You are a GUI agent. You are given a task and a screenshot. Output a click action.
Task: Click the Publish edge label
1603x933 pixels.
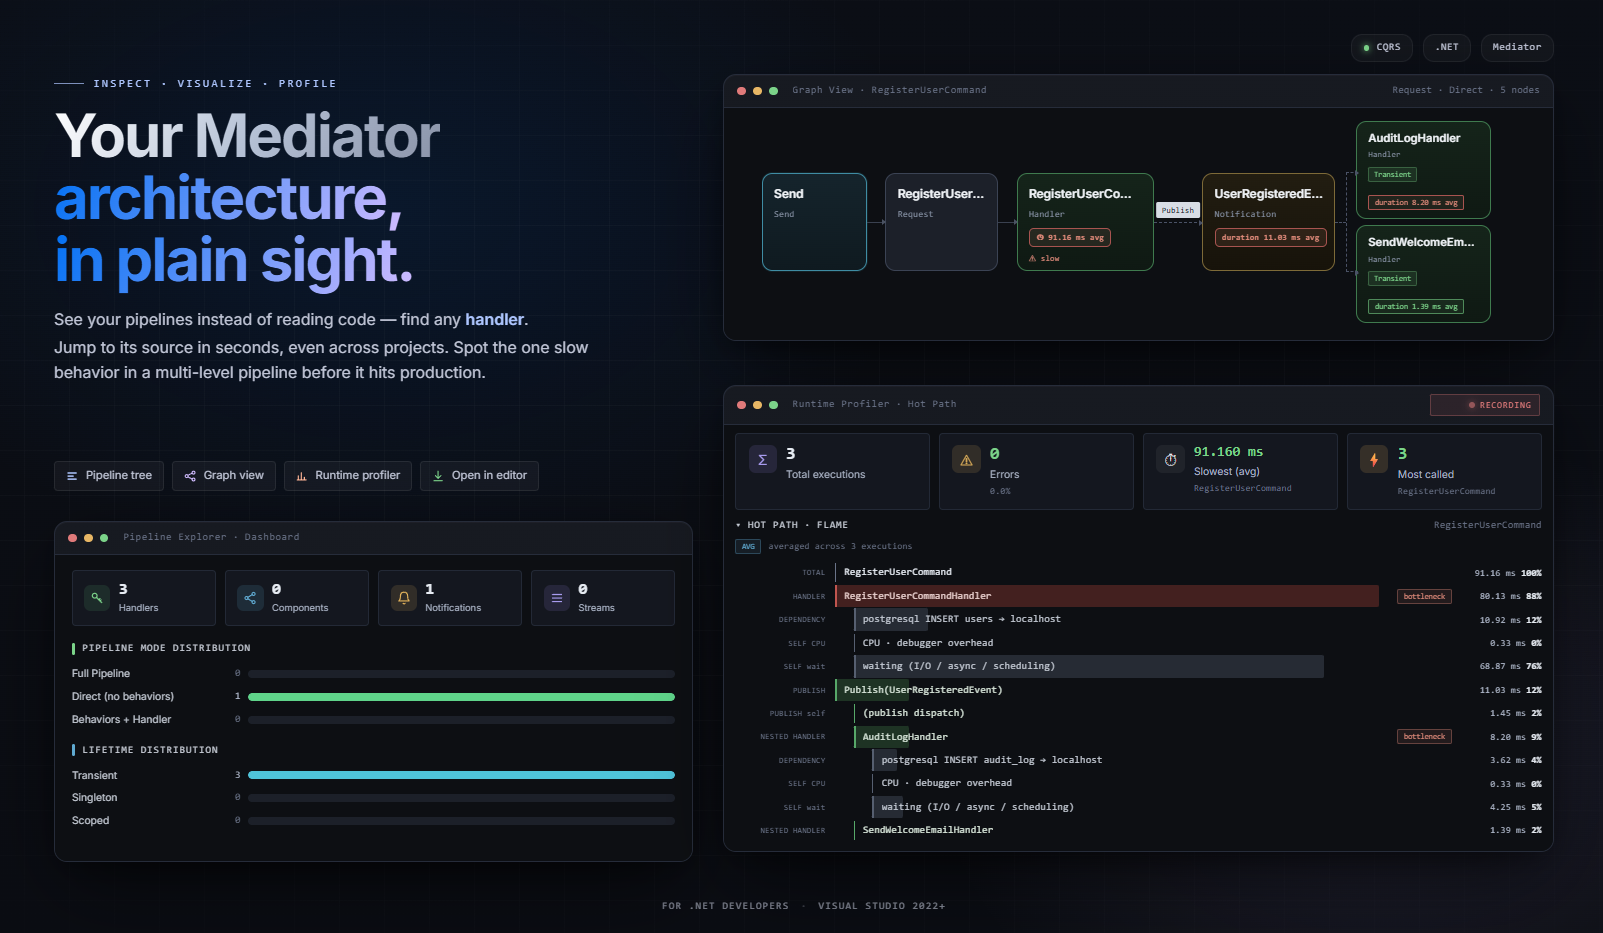tap(1178, 210)
